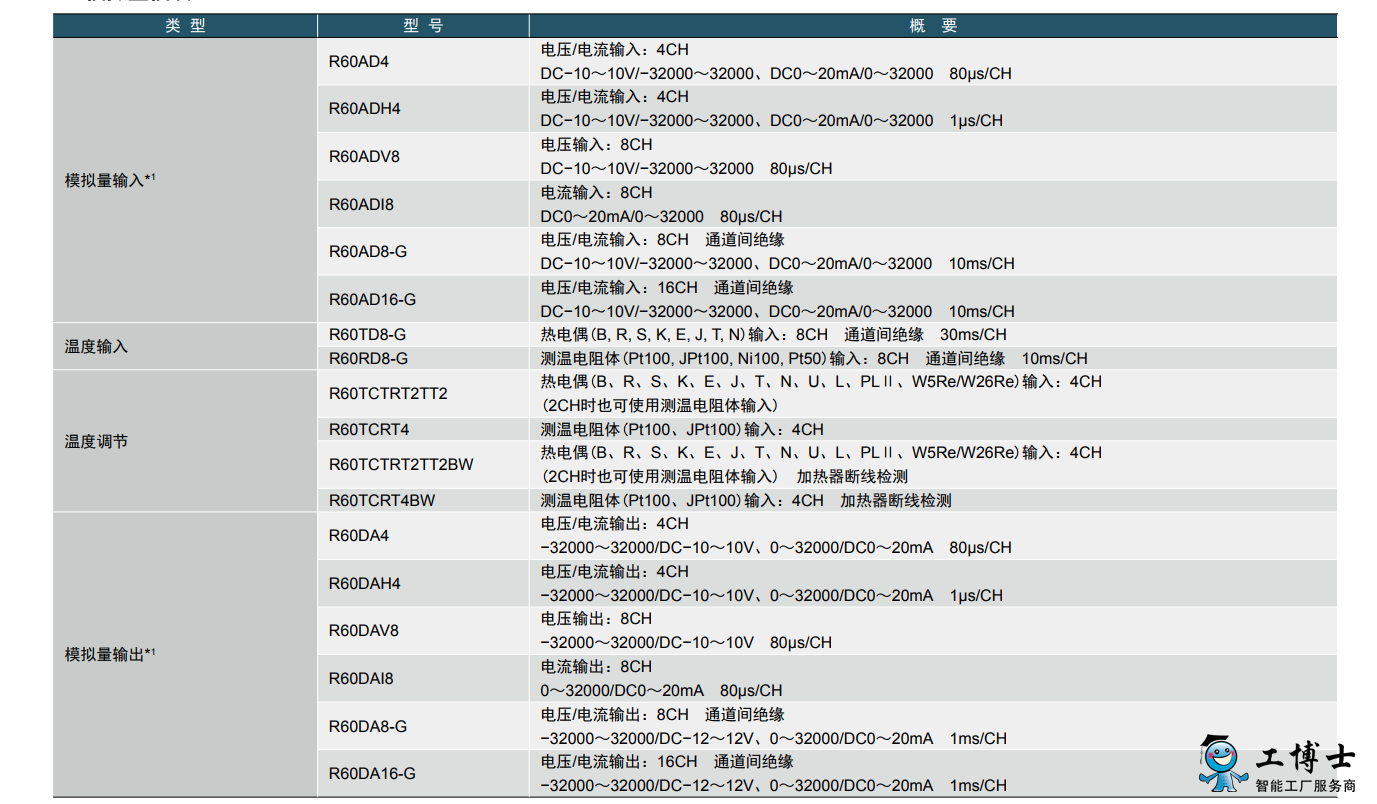
Task: Click 电压/电流输入：4CH in the R60AD4 row
Action: [x=615, y=50]
